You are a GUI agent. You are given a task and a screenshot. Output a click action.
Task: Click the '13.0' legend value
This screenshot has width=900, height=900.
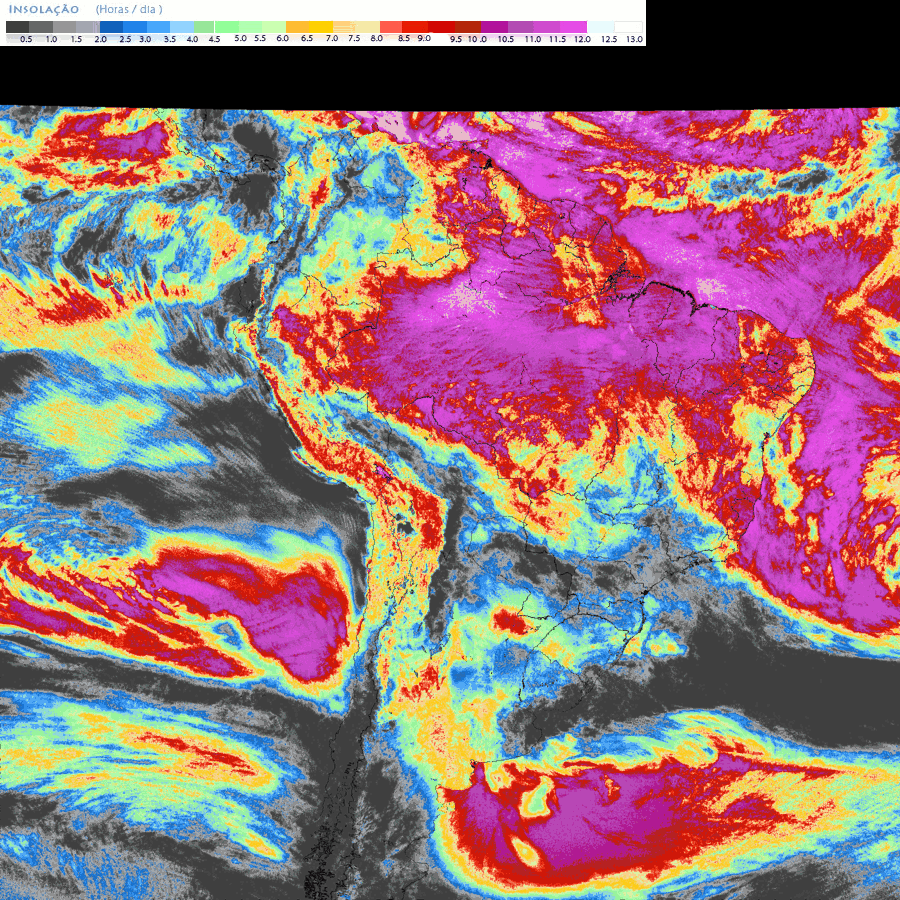click(634, 39)
